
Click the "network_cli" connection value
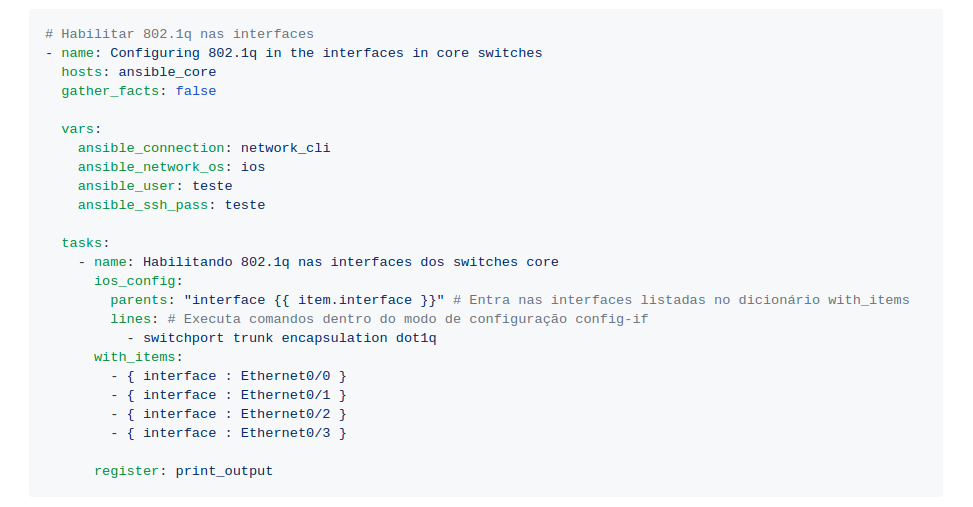[x=285, y=148]
